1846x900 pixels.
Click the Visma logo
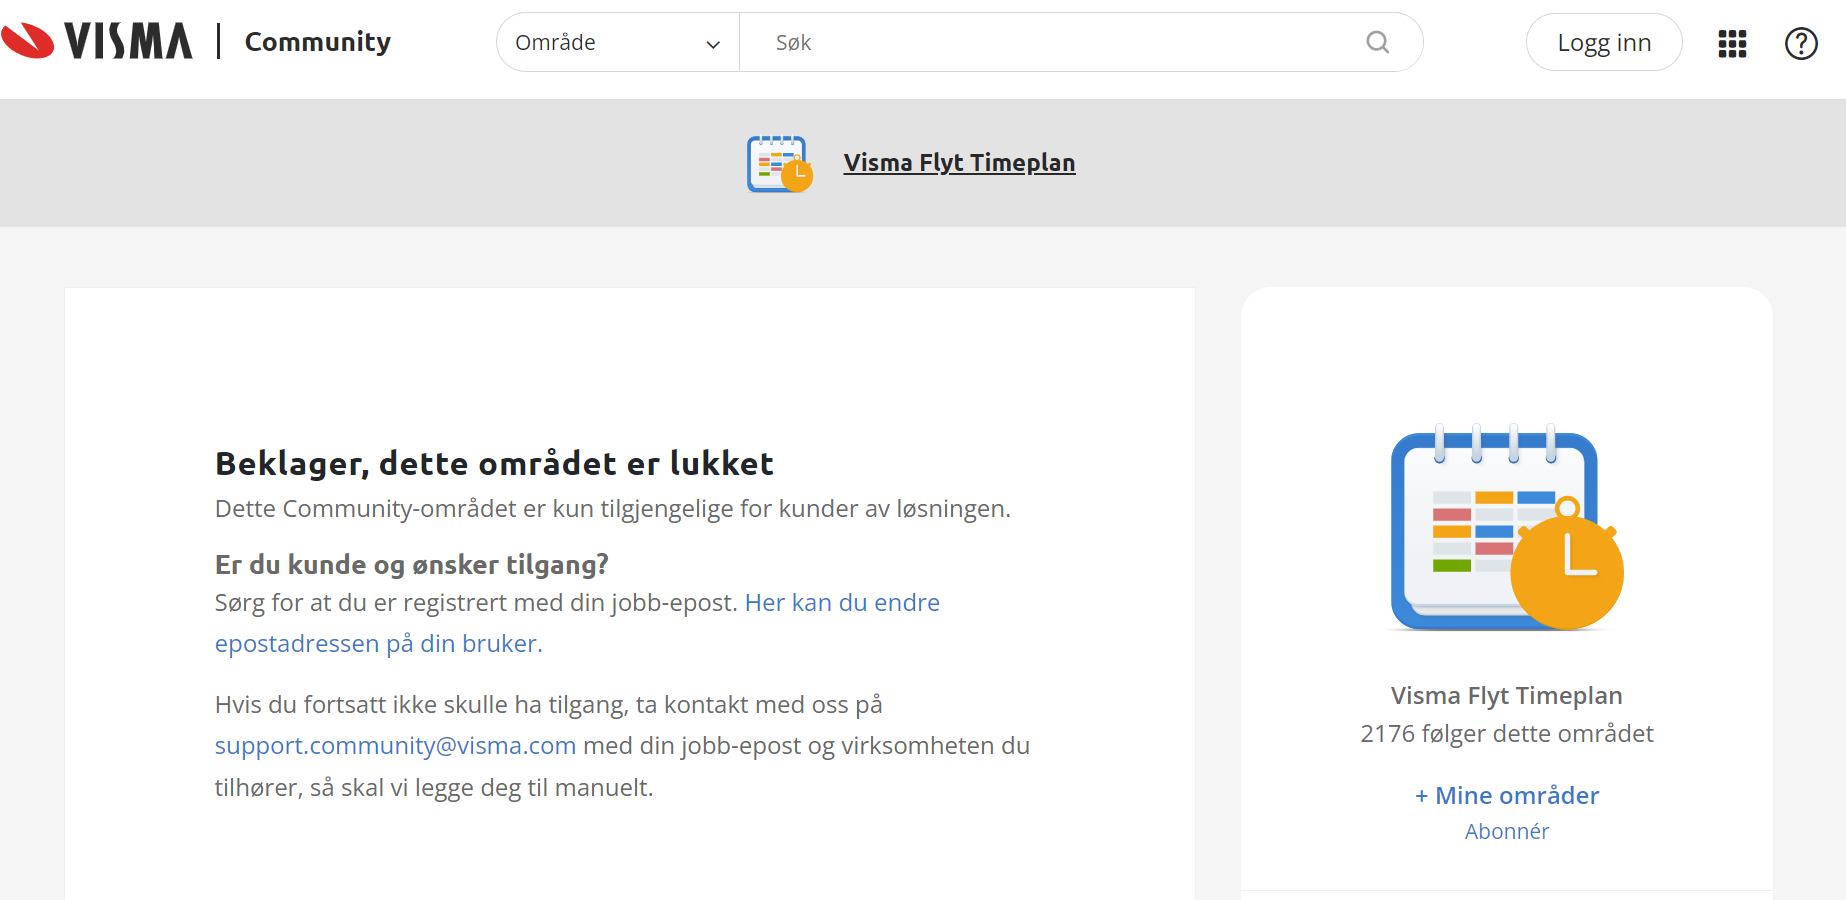(x=100, y=40)
